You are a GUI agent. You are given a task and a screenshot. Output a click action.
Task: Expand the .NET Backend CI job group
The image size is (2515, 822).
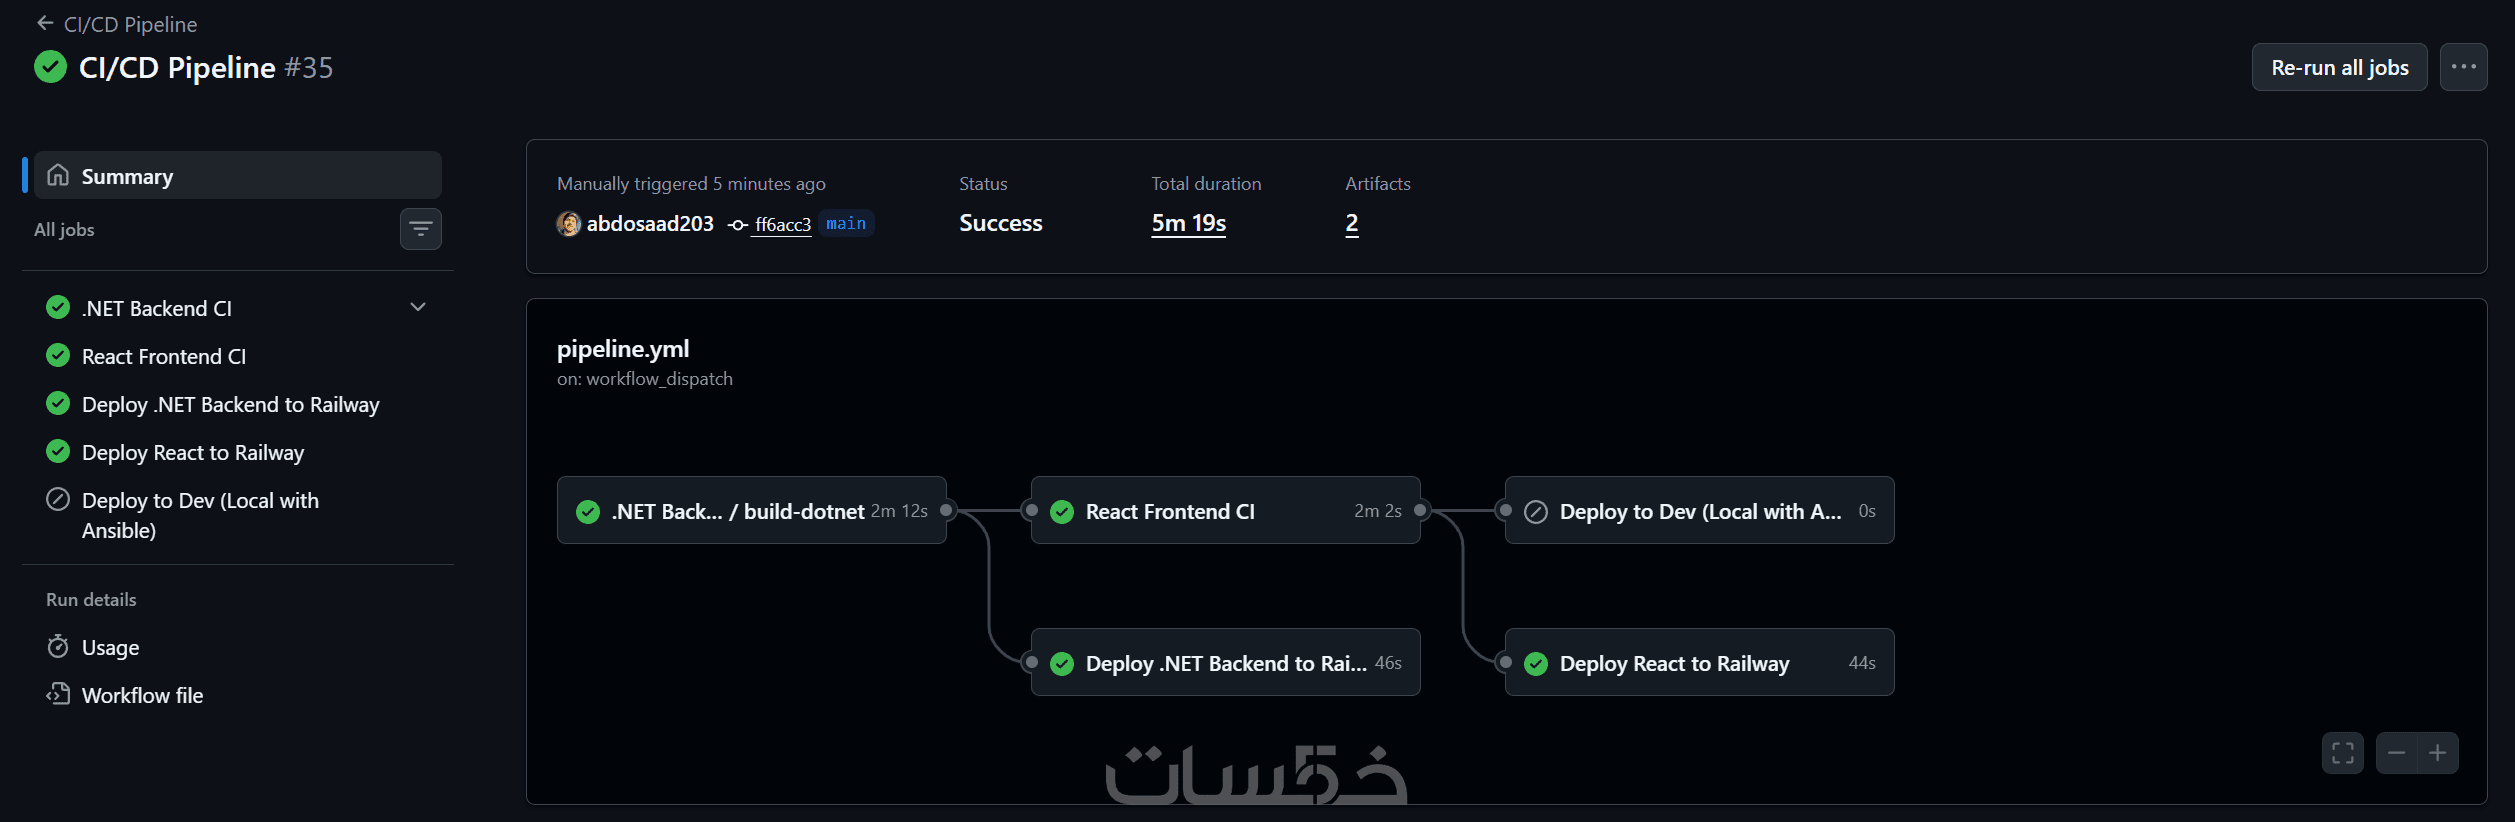coord(418,307)
